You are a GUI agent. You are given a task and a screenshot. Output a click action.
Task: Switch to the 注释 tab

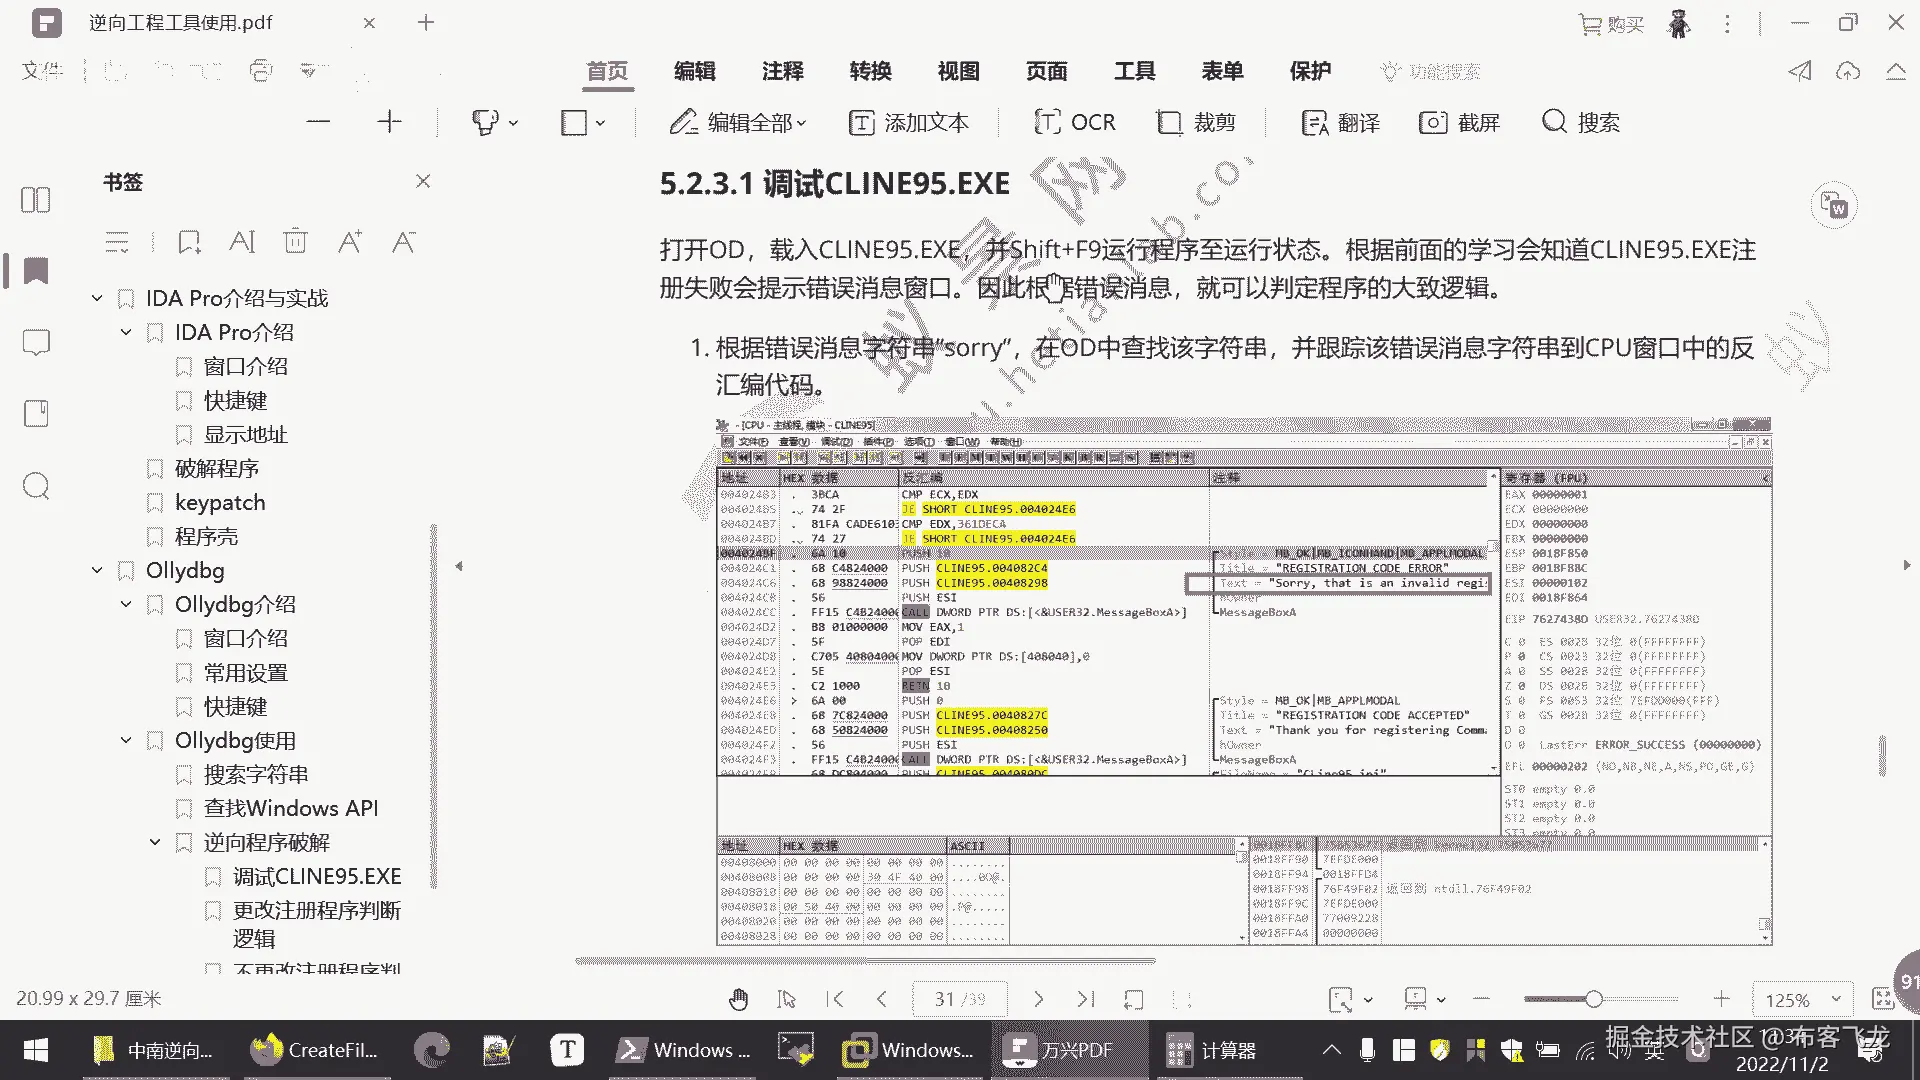(x=782, y=71)
